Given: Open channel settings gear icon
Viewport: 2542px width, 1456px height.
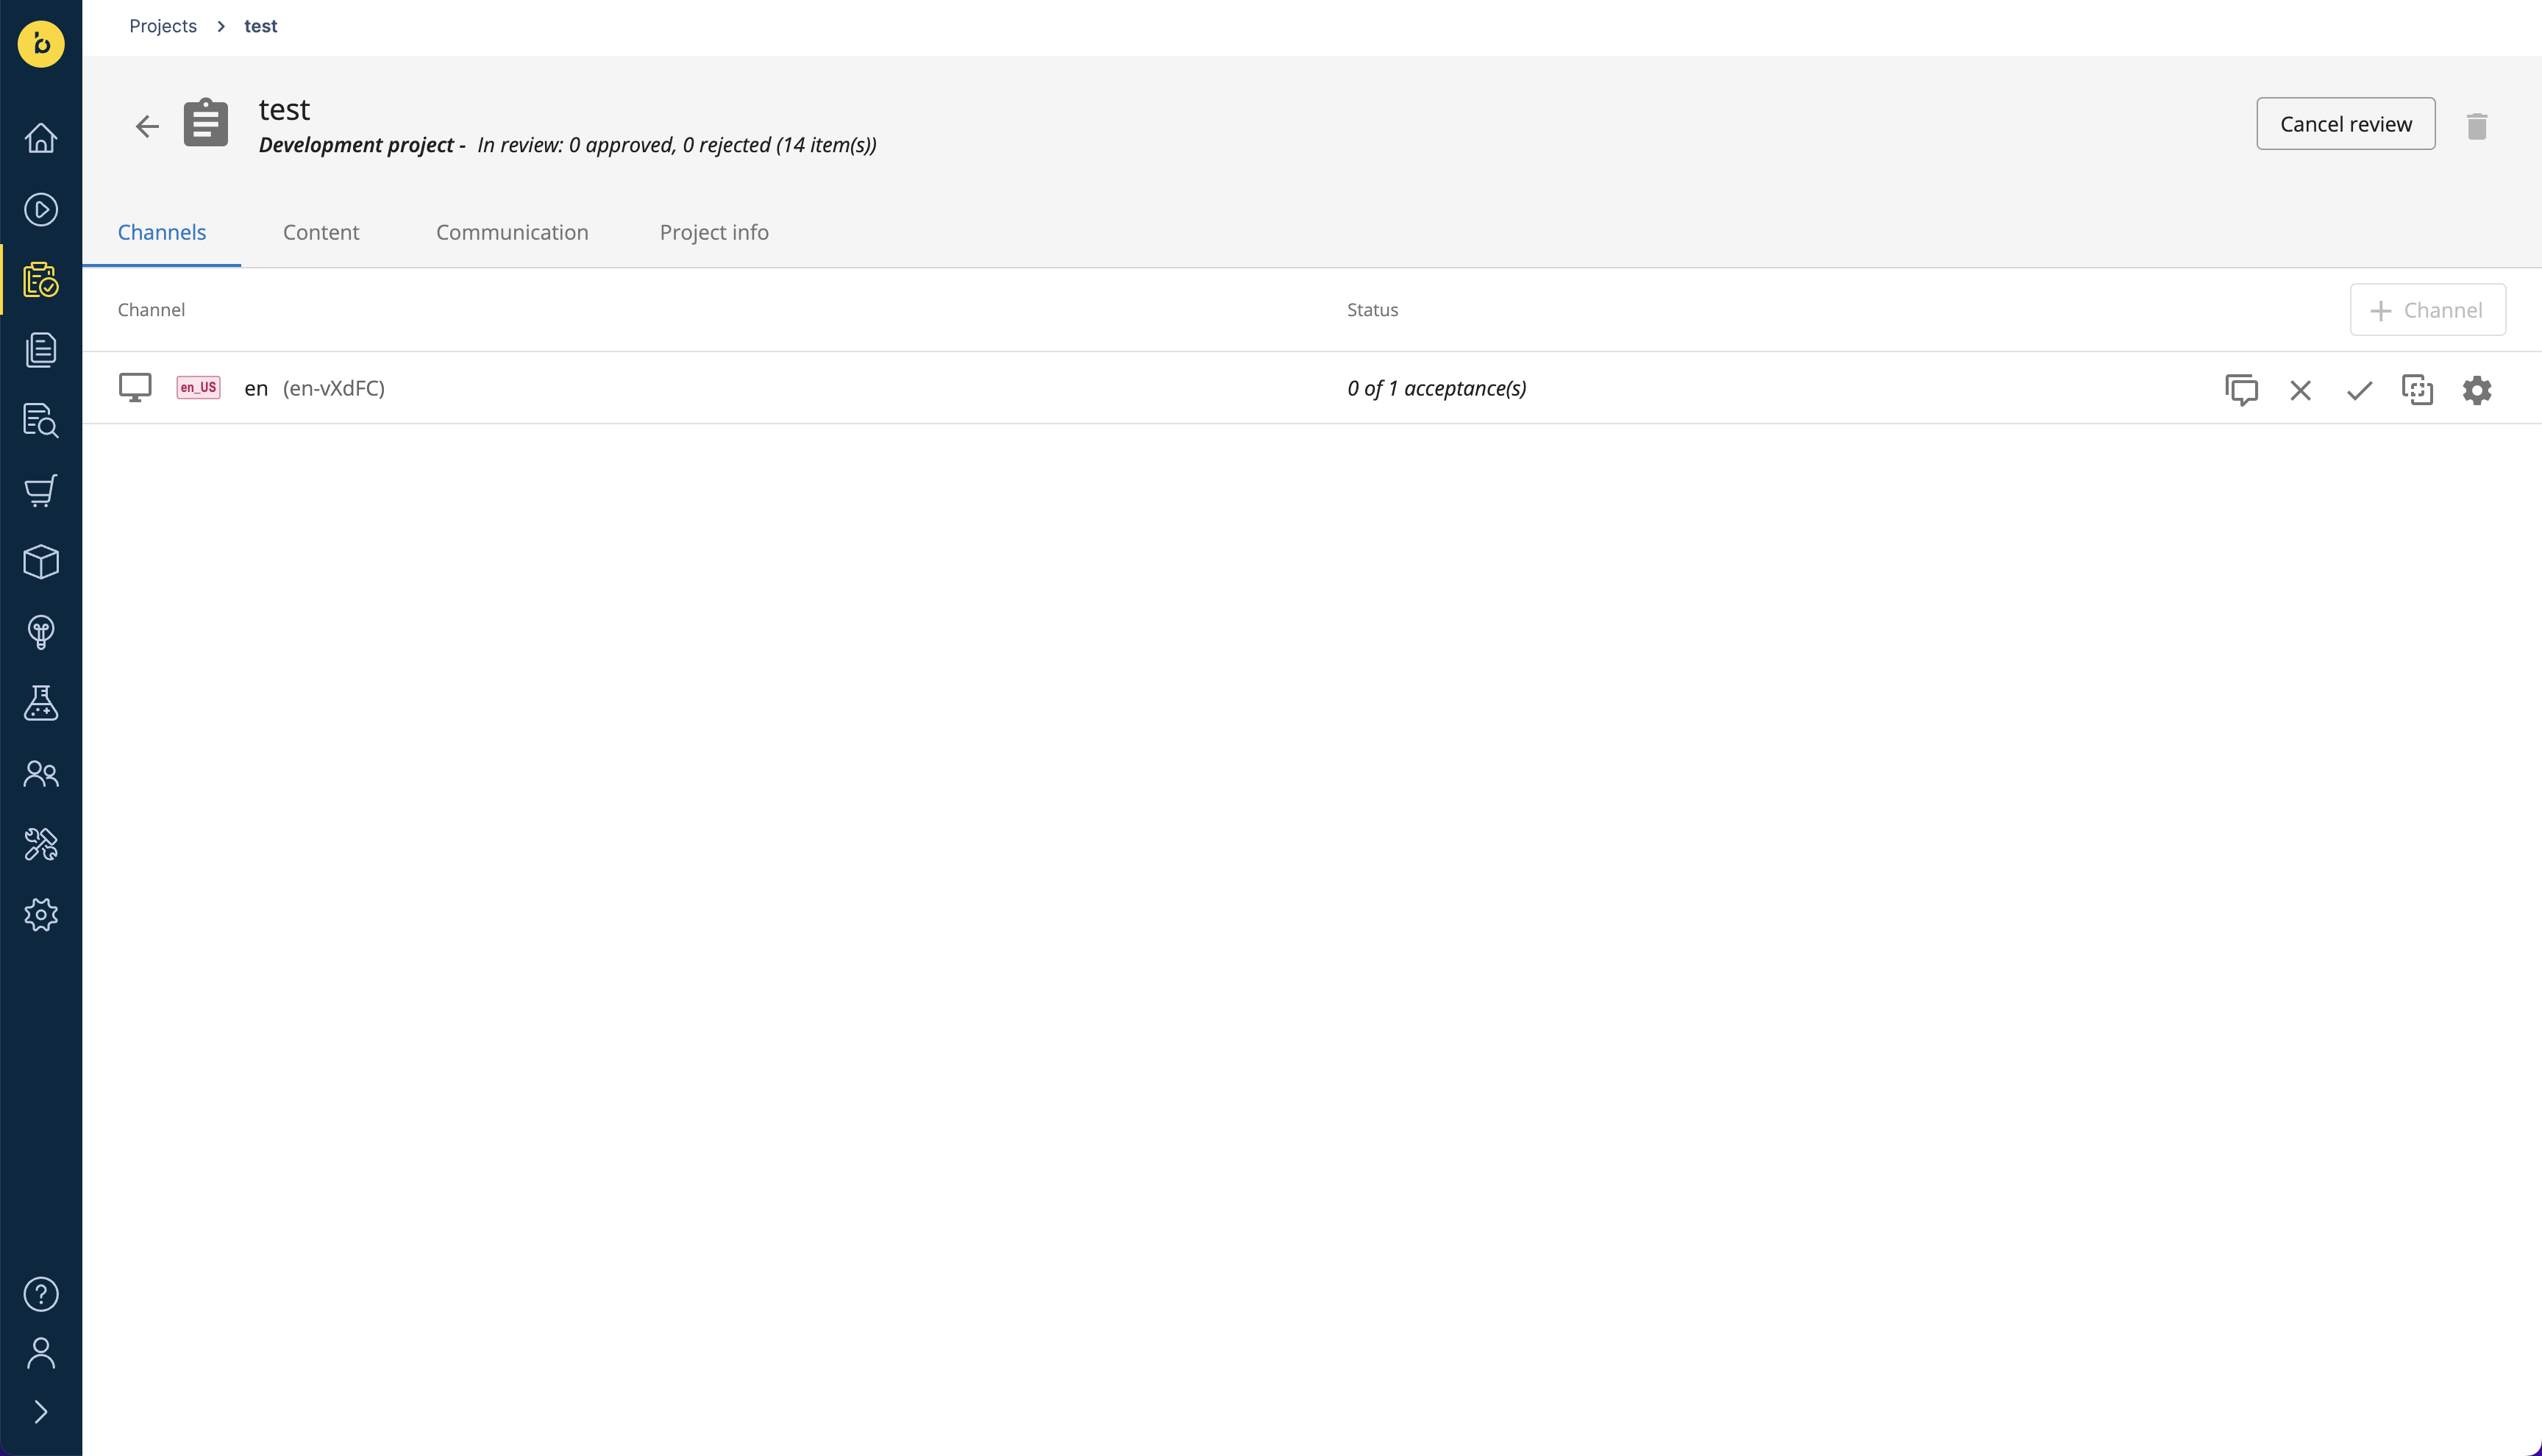Looking at the screenshot, I should tap(2476, 390).
